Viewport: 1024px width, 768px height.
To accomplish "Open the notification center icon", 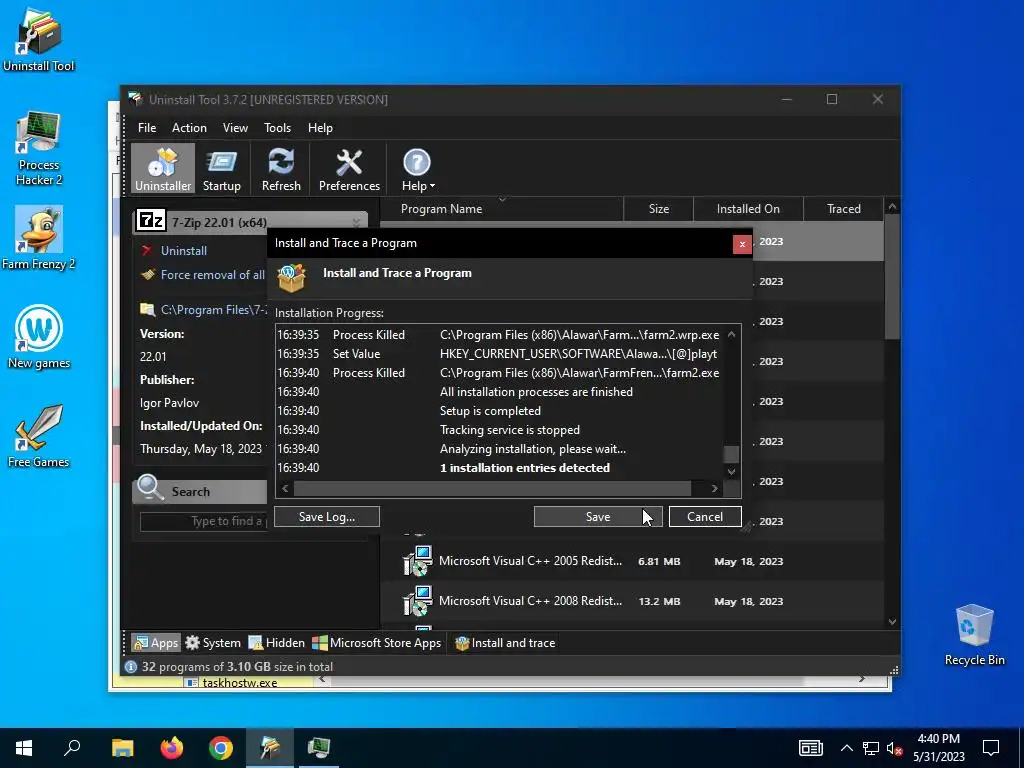I will point(991,748).
